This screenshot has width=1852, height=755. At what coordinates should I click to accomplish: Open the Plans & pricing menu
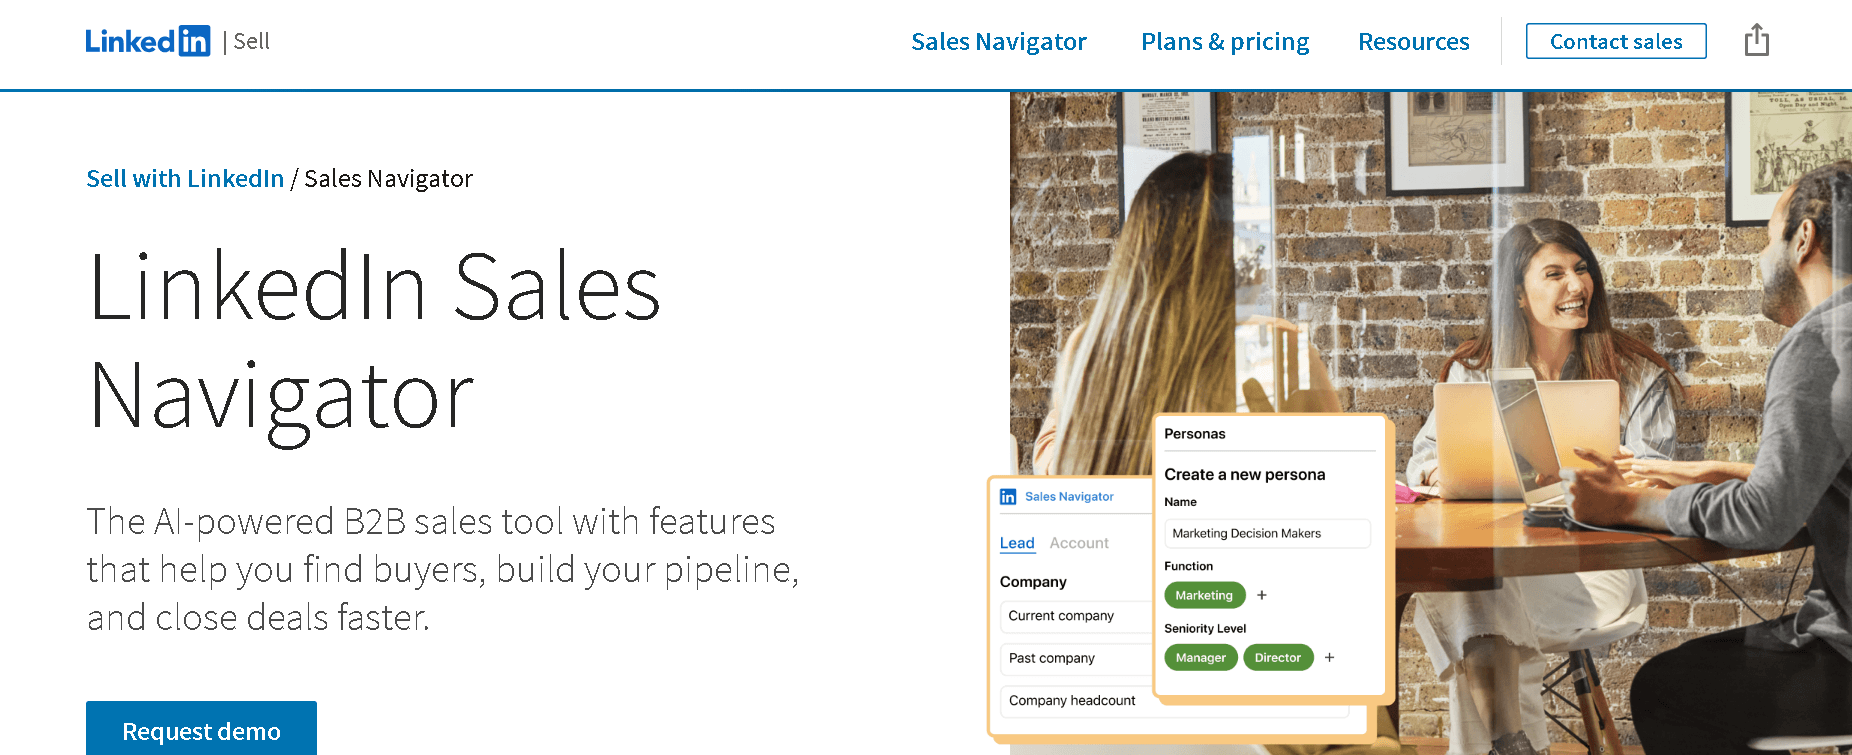click(1224, 41)
